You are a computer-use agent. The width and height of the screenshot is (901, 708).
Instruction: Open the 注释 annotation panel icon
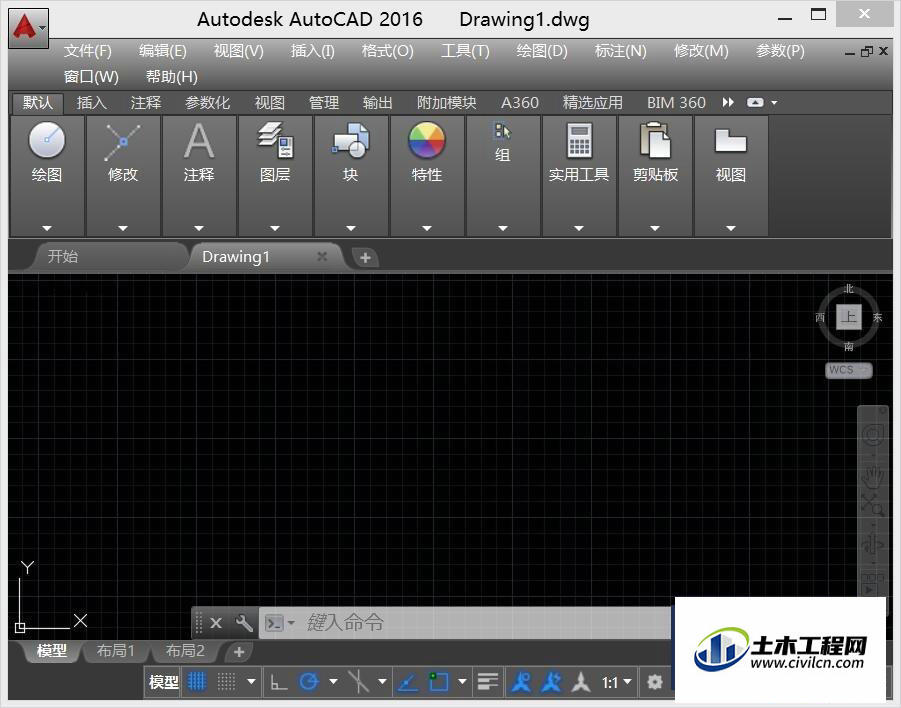point(199,141)
